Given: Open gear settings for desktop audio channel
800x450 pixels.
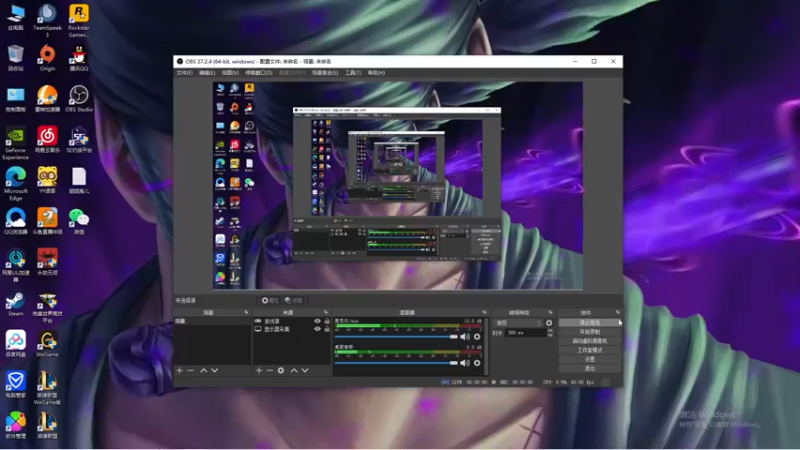Looking at the screenshot, I should click(x=477, y=363).
